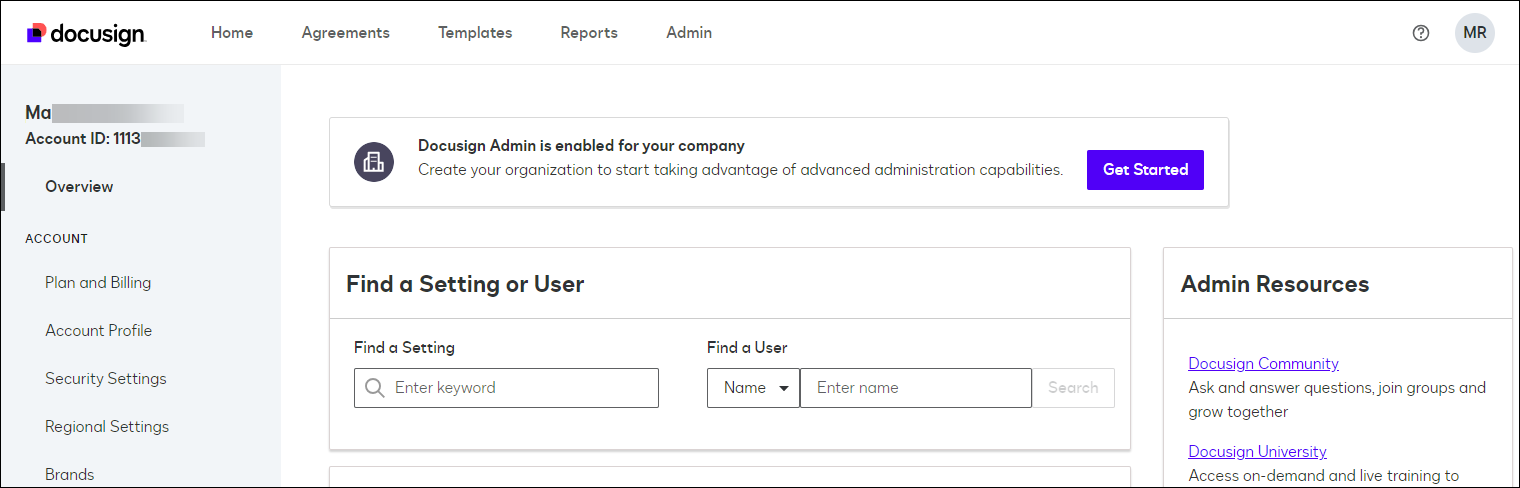The height and width of the screenshot is (488, 1520).
Task: Open the Reports menu
Action: point(589,33)
